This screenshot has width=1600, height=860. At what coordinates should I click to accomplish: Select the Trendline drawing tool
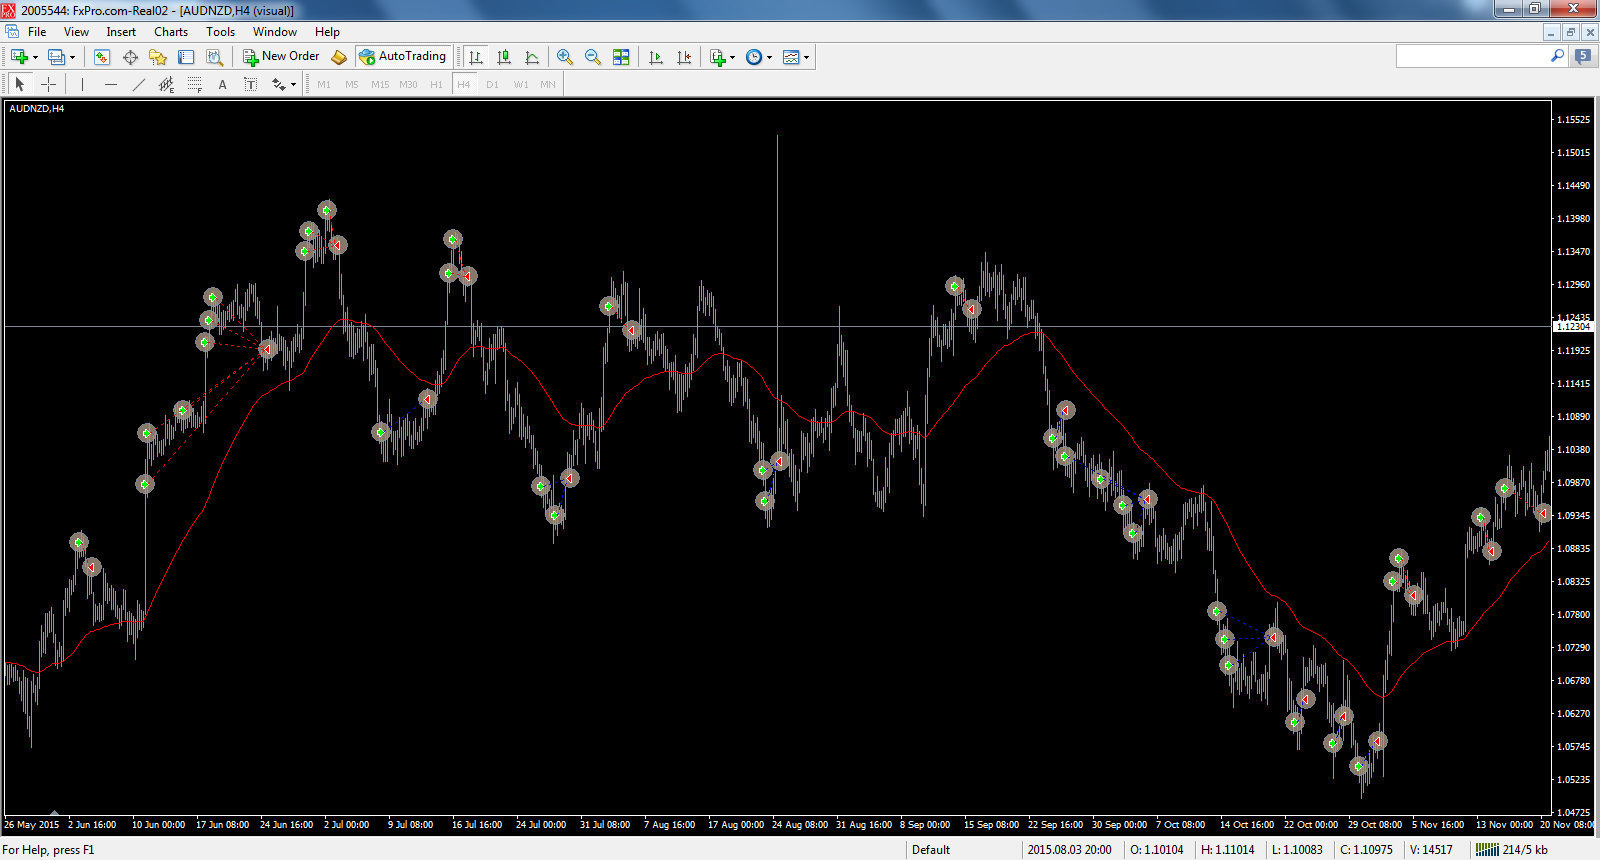(x=138, y=84)
